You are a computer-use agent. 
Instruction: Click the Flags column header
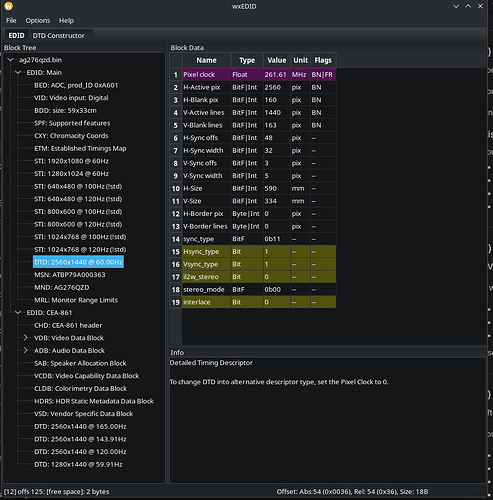[x=323, y=60]
